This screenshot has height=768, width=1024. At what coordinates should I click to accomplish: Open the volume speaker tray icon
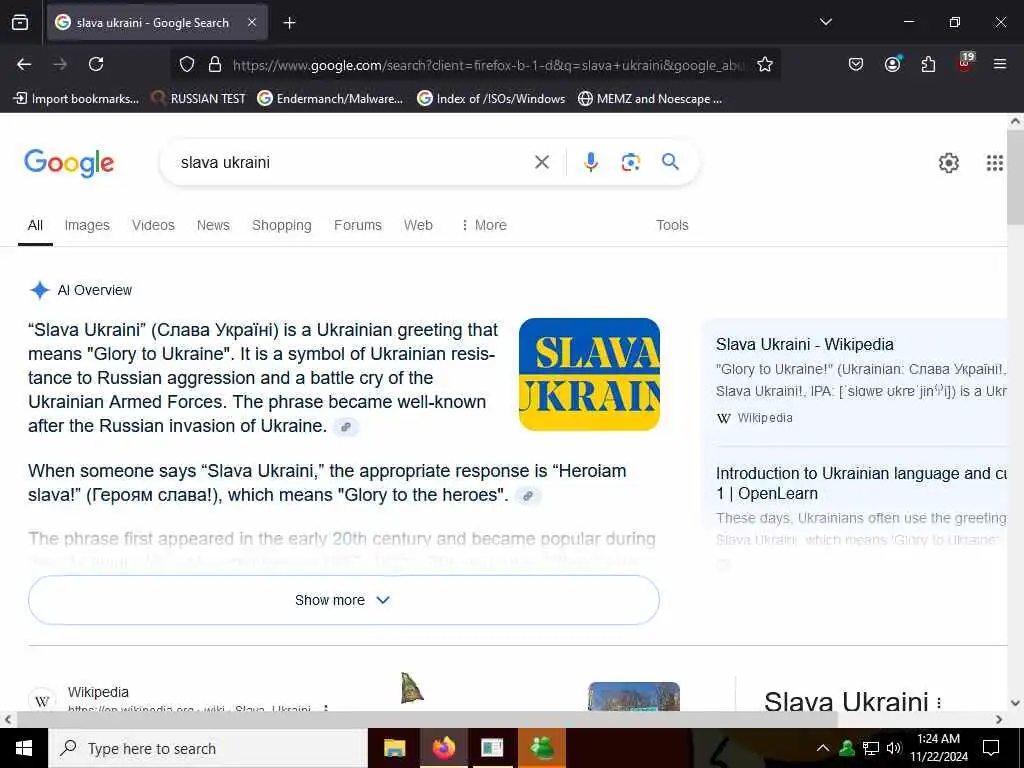point(893,748)
